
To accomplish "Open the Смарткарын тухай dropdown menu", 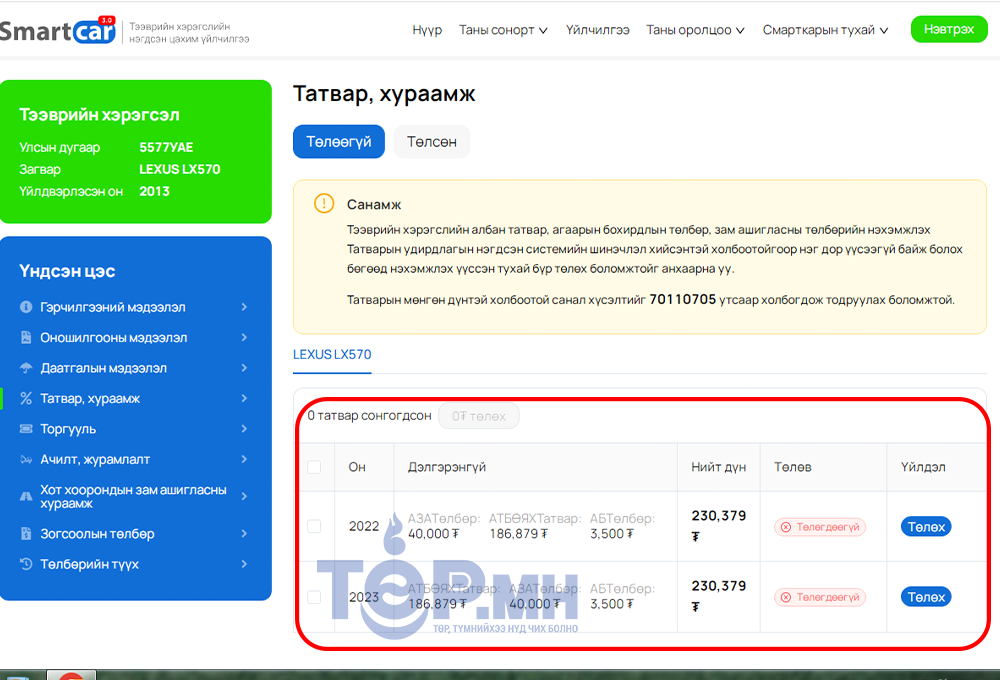I will (825, 30).
